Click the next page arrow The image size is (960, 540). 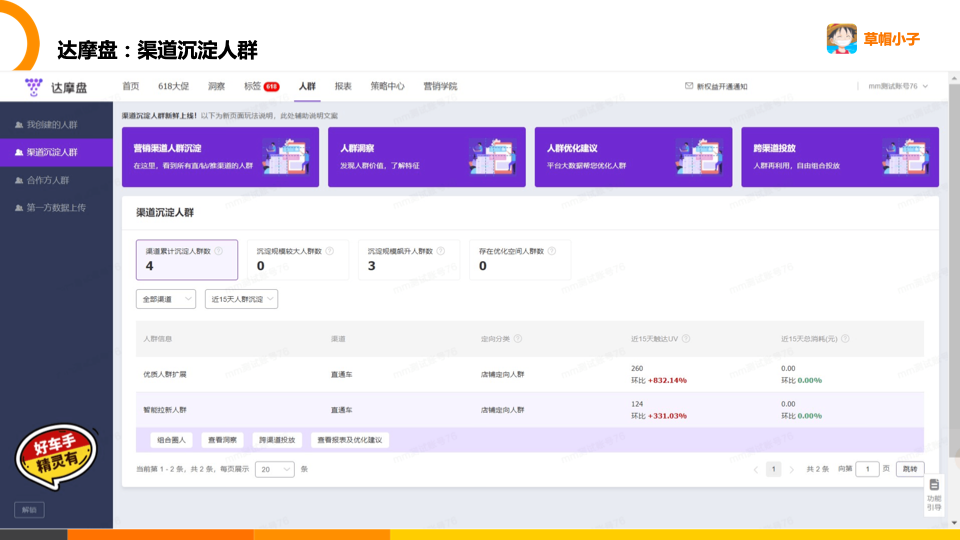coord(791,470)
